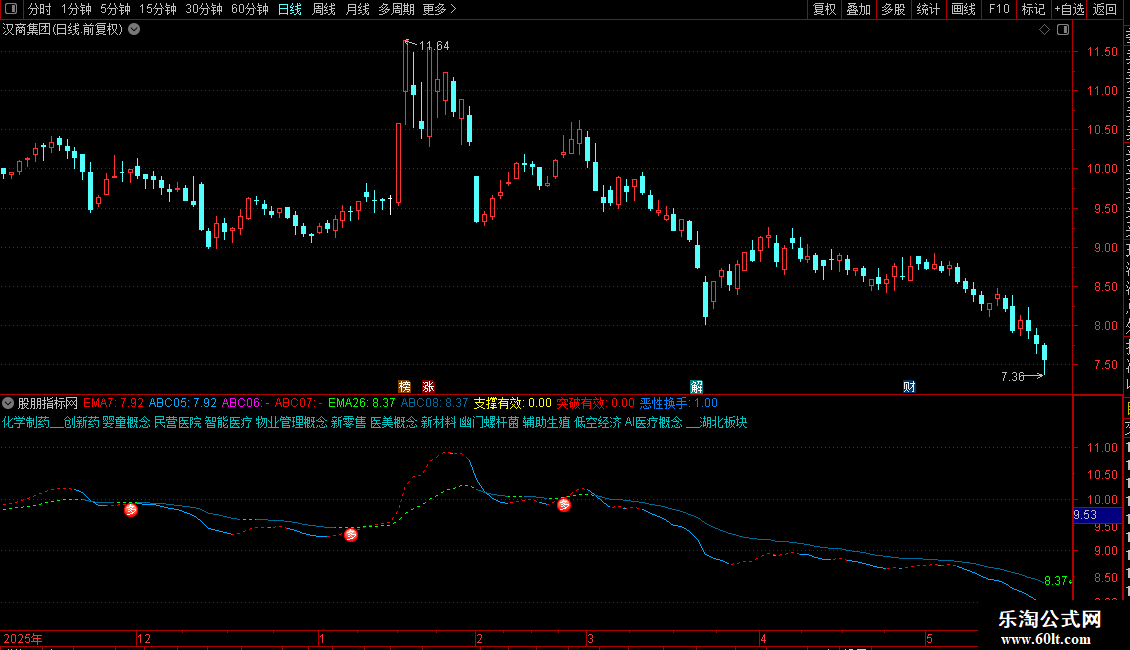The height and width of the screenshot is (650, 1130).
Task: Click the 解 event badge
Action: 696,387
